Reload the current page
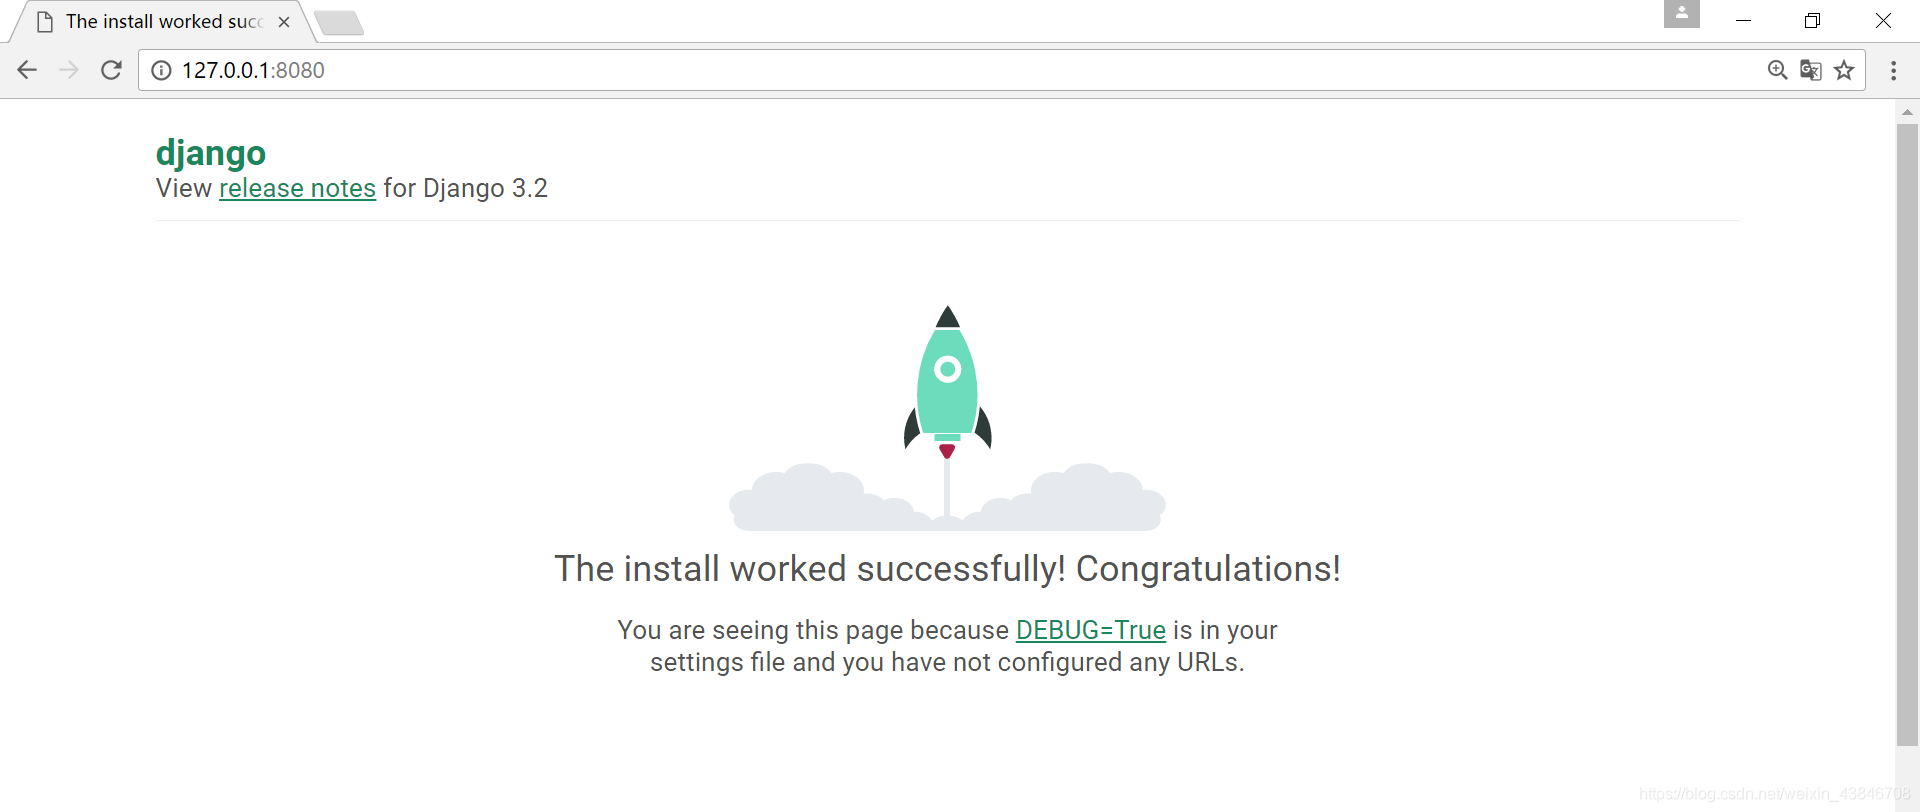Screen dimensions: 1920x812 click(x=111, y=70)
